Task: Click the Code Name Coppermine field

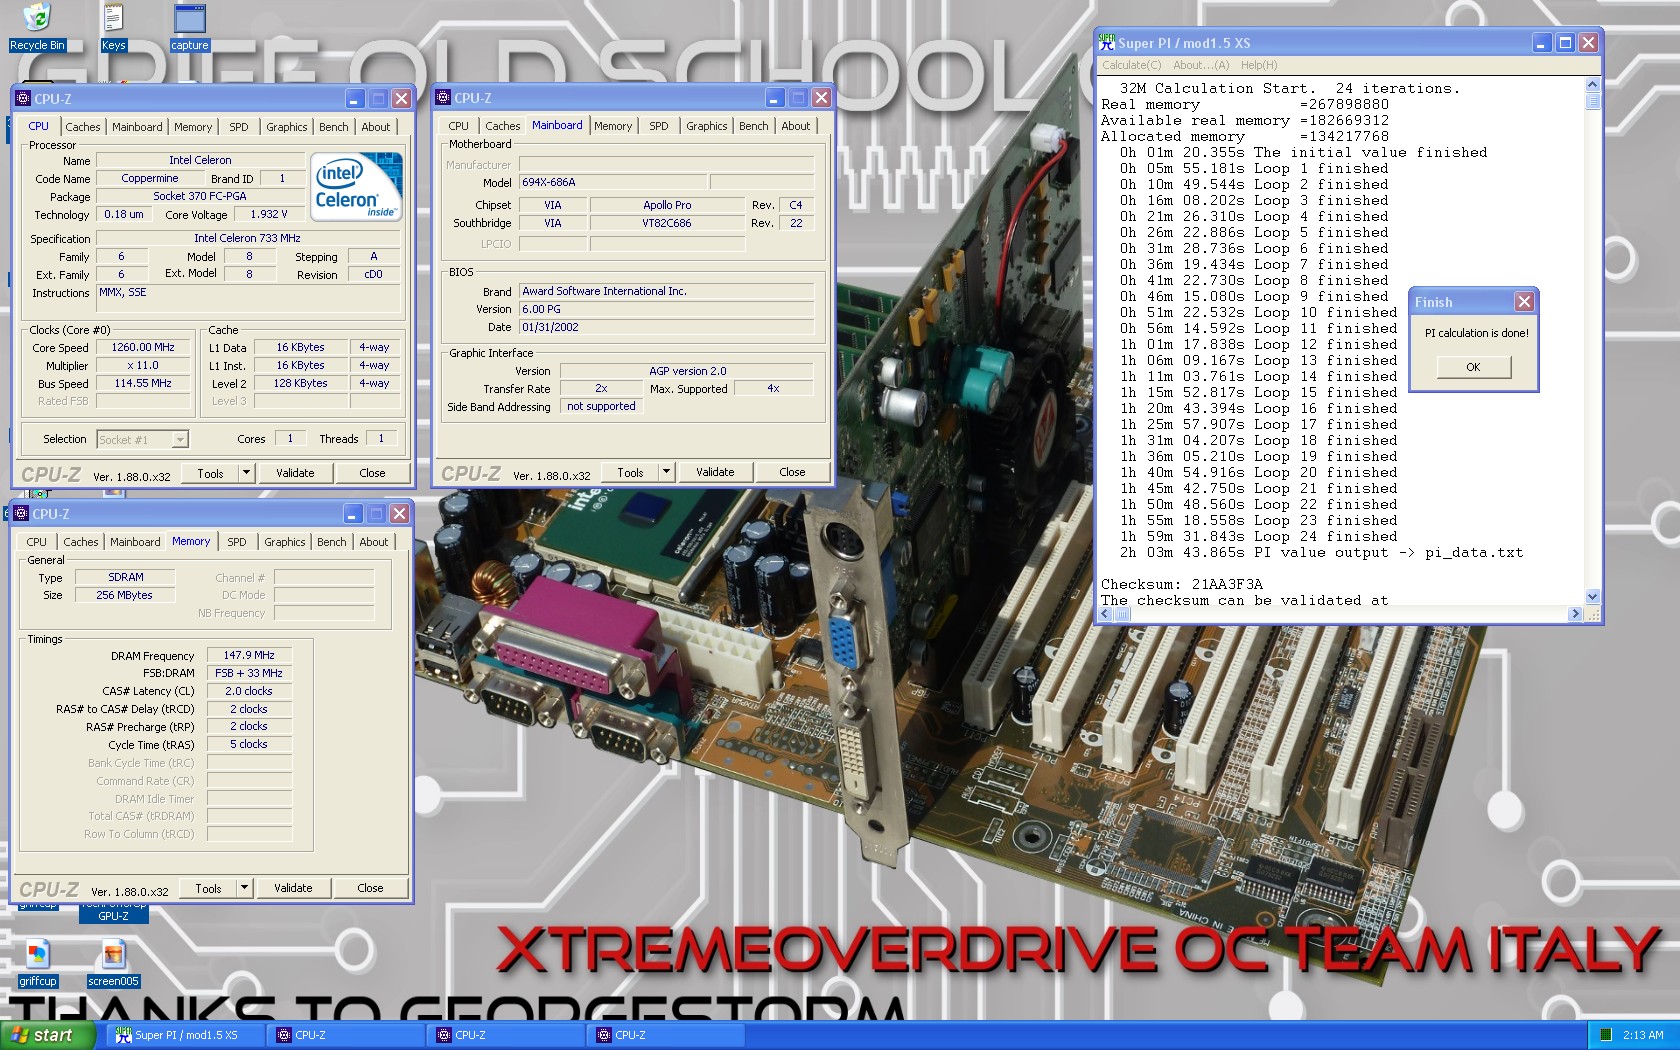Action: [150, 178]
